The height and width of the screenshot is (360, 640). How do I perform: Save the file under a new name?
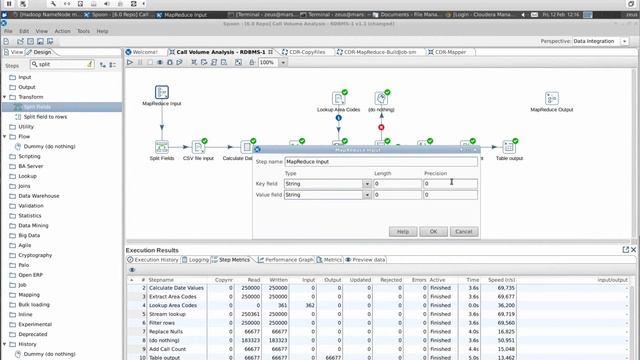tap(50, 41)
